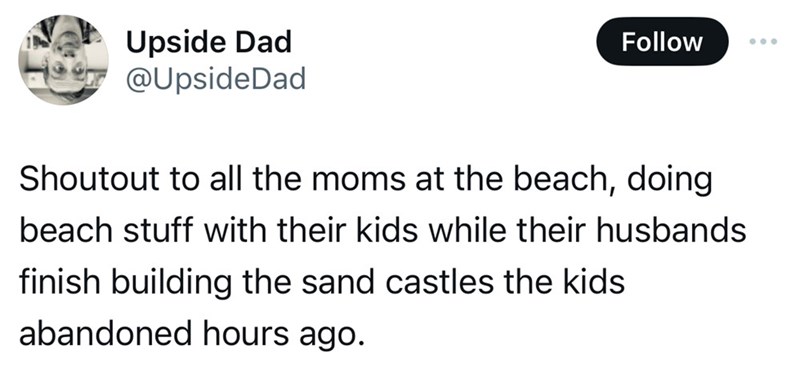The image size is (800, 373).
Task: Click the words finish building in the tweet
Action: pos(124,284)
